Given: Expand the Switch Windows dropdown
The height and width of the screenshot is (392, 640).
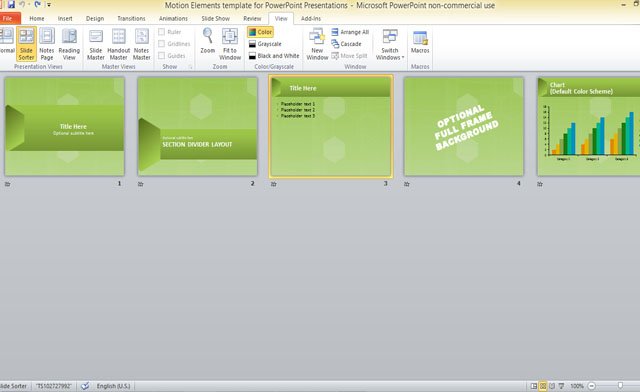Looking at the screenshot, I should point(390,44).
